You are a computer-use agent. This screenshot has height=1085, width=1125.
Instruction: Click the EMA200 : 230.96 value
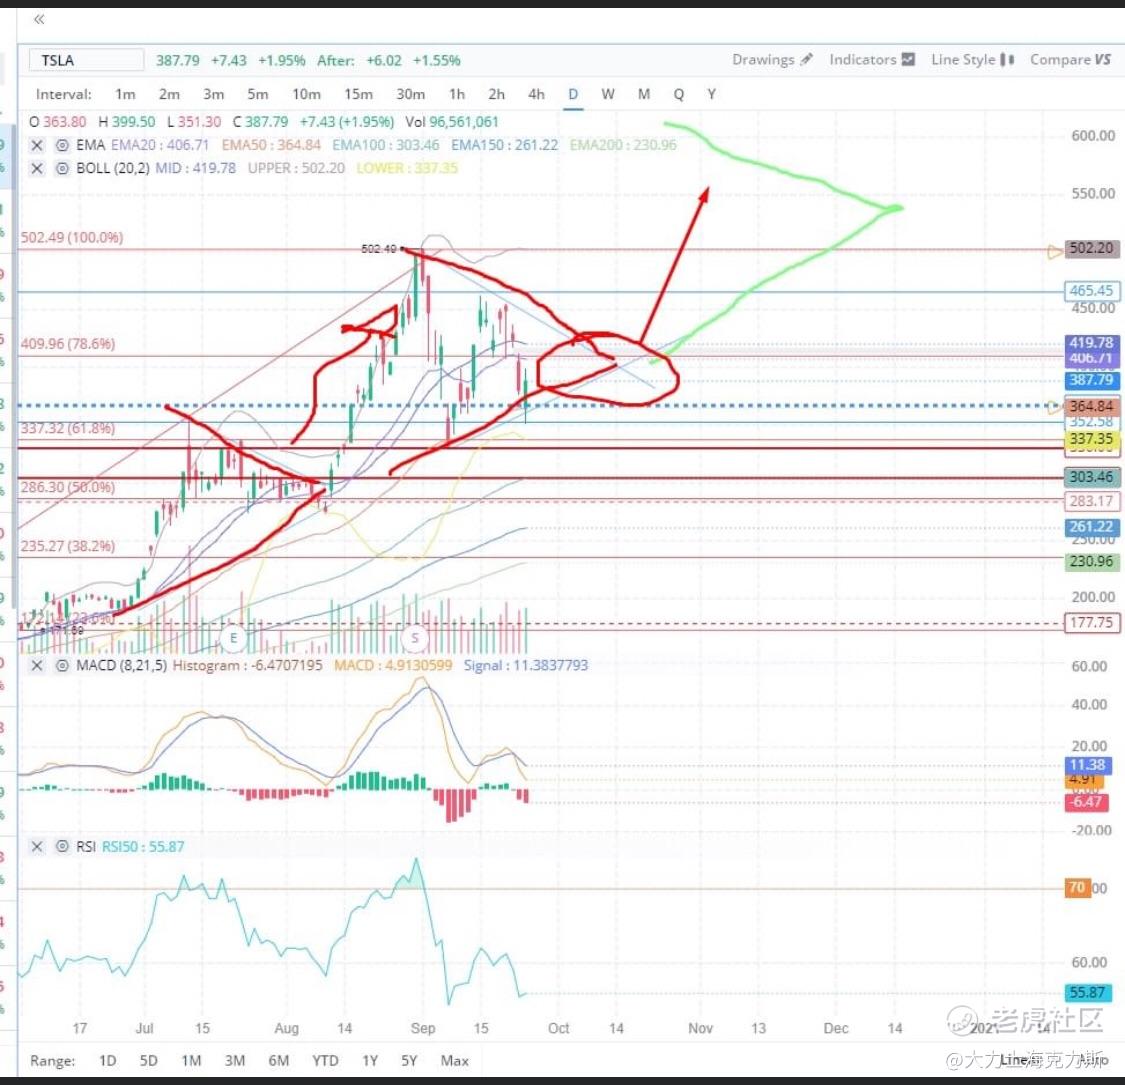pyautogui.click(x=623, y=145)
